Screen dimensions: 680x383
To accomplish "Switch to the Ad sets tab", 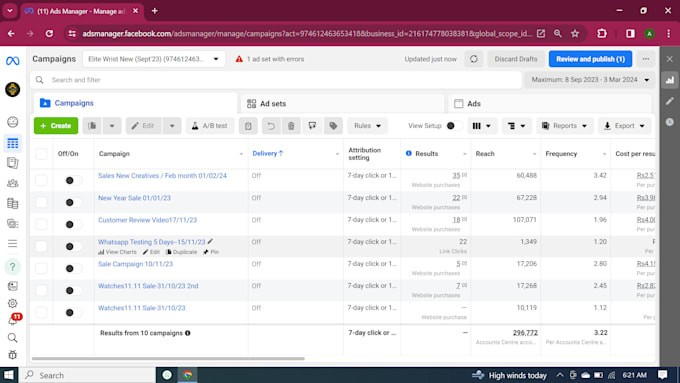I will [x=343, y=104].
